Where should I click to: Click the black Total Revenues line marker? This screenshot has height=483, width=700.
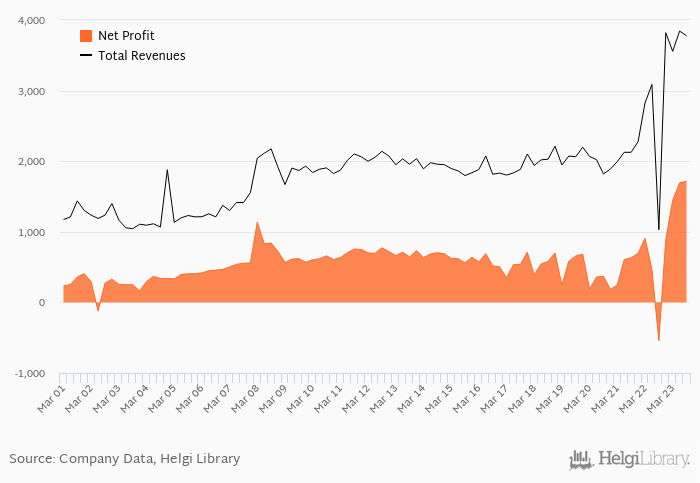tap(86, 55)
